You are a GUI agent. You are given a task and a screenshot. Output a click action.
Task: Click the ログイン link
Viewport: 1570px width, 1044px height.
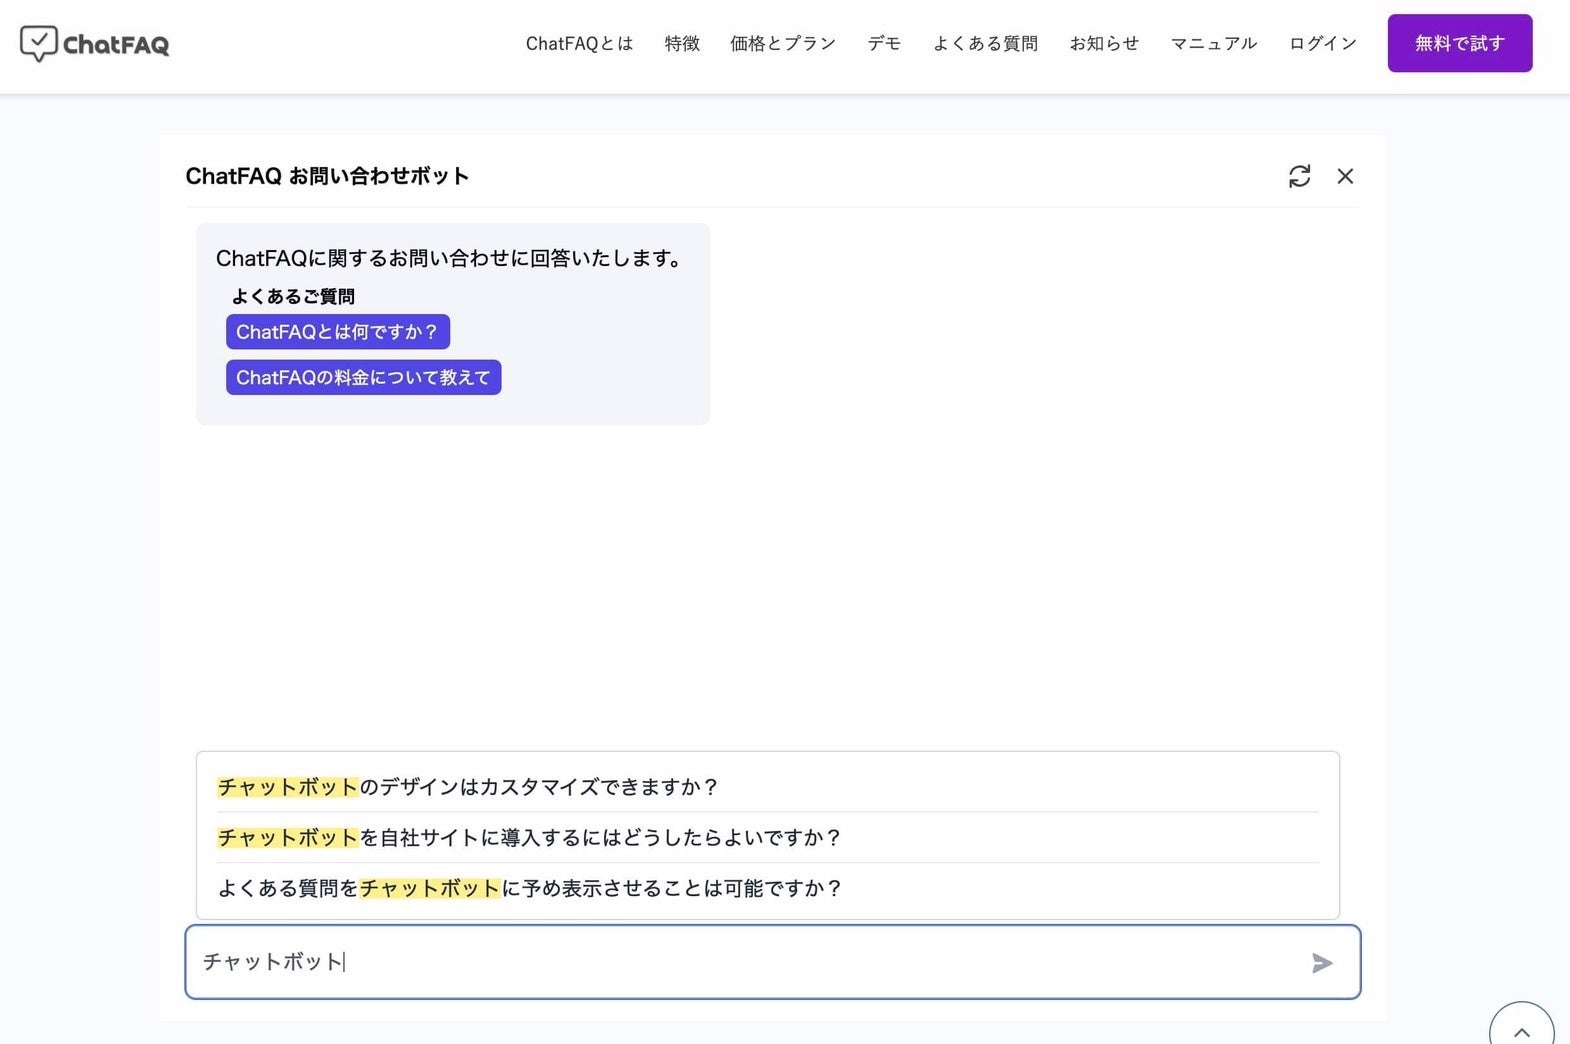click(1322, 43)
